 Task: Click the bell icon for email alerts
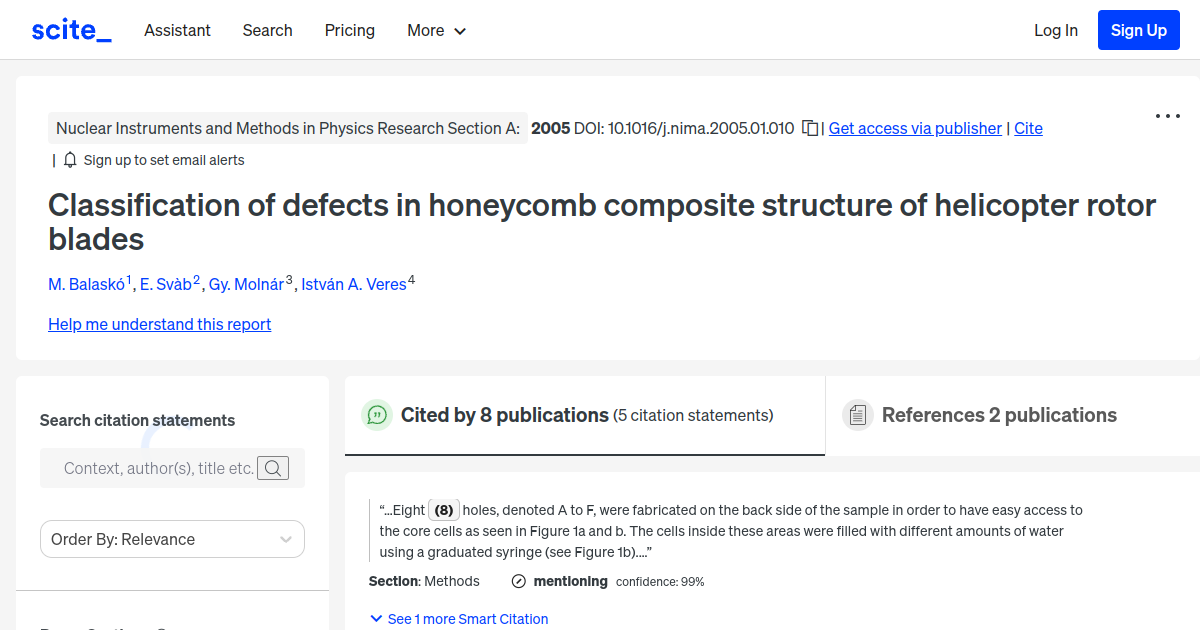68,159
